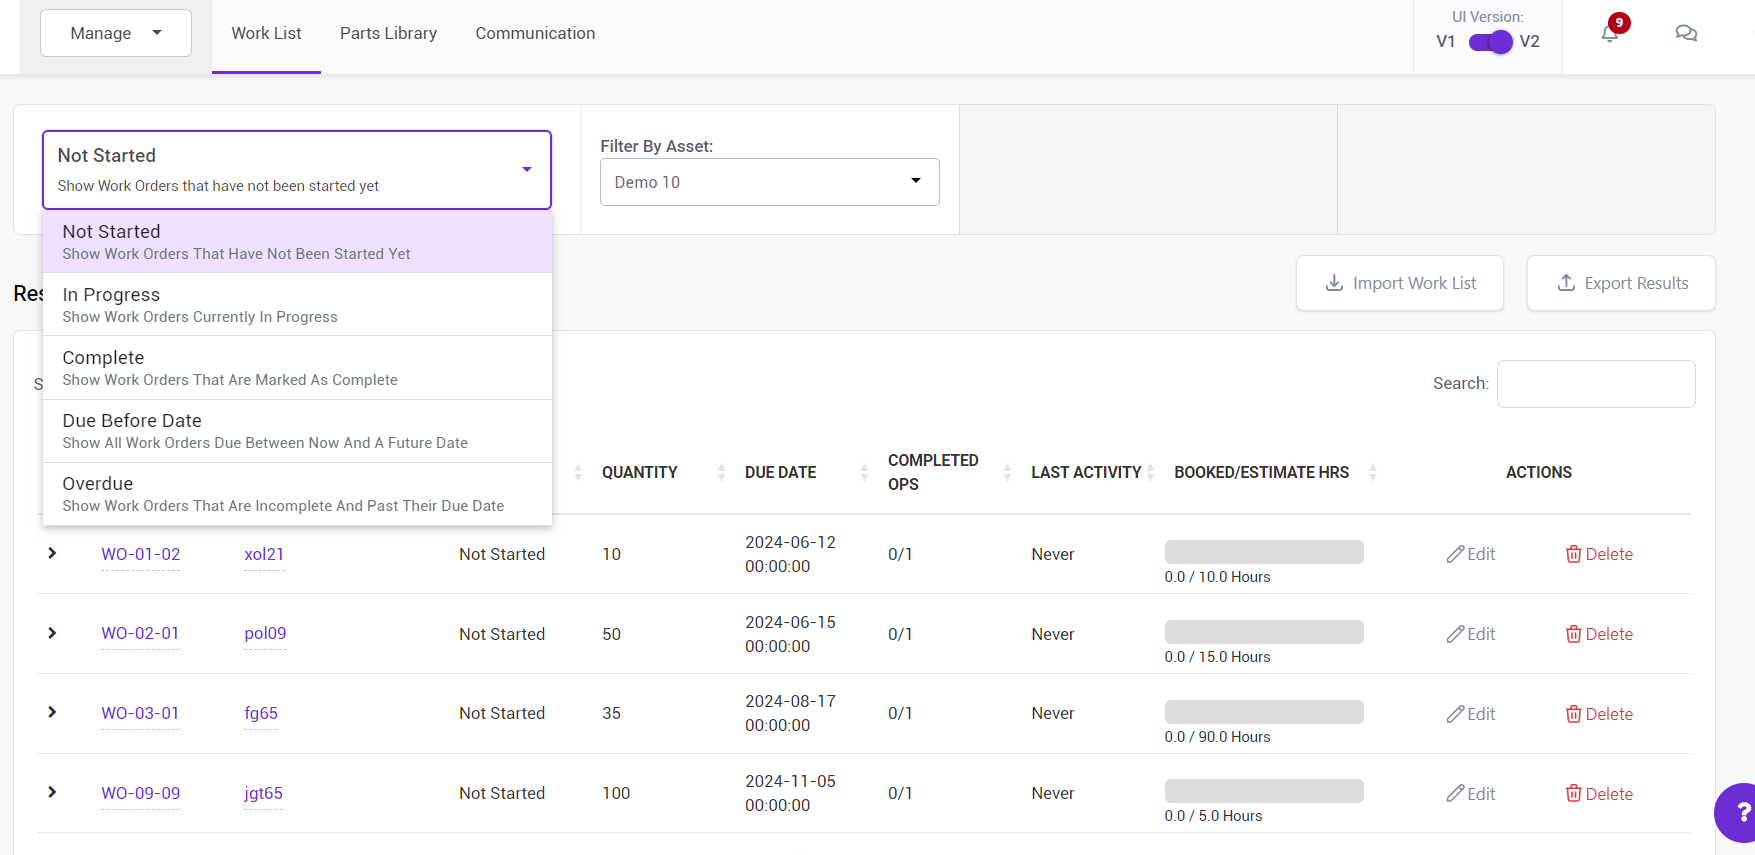Collapse the Not Started status filter dropdown
This screenshot has width=1755, height=855.
(297, 169)
